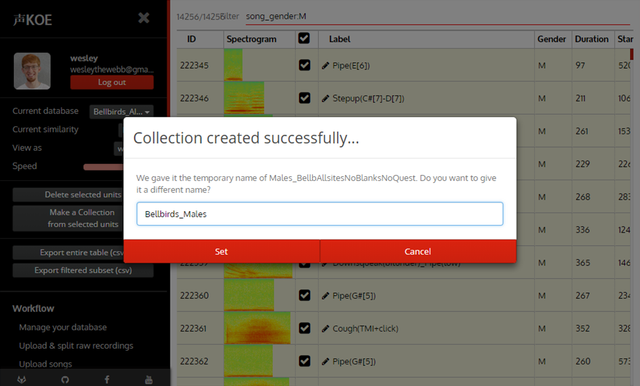
Task: Uncheck the row 222360 checkbox
Action: click(x=304, y=295)
